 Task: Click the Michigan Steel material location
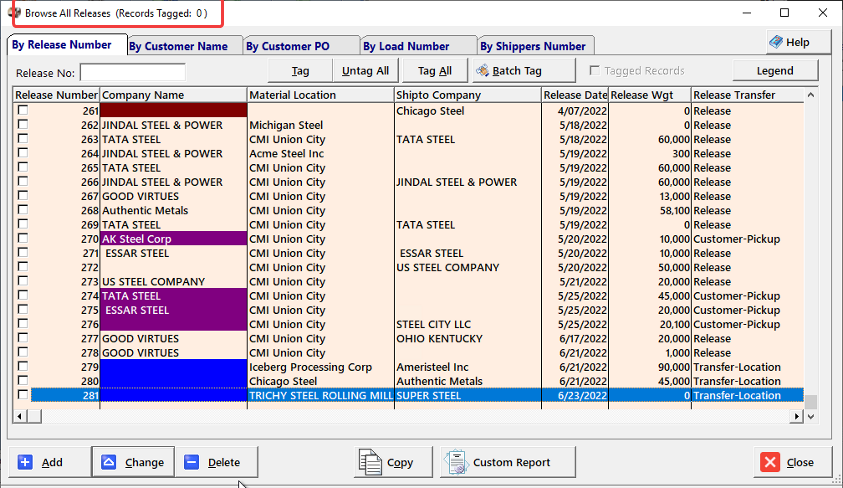point(286,125)
